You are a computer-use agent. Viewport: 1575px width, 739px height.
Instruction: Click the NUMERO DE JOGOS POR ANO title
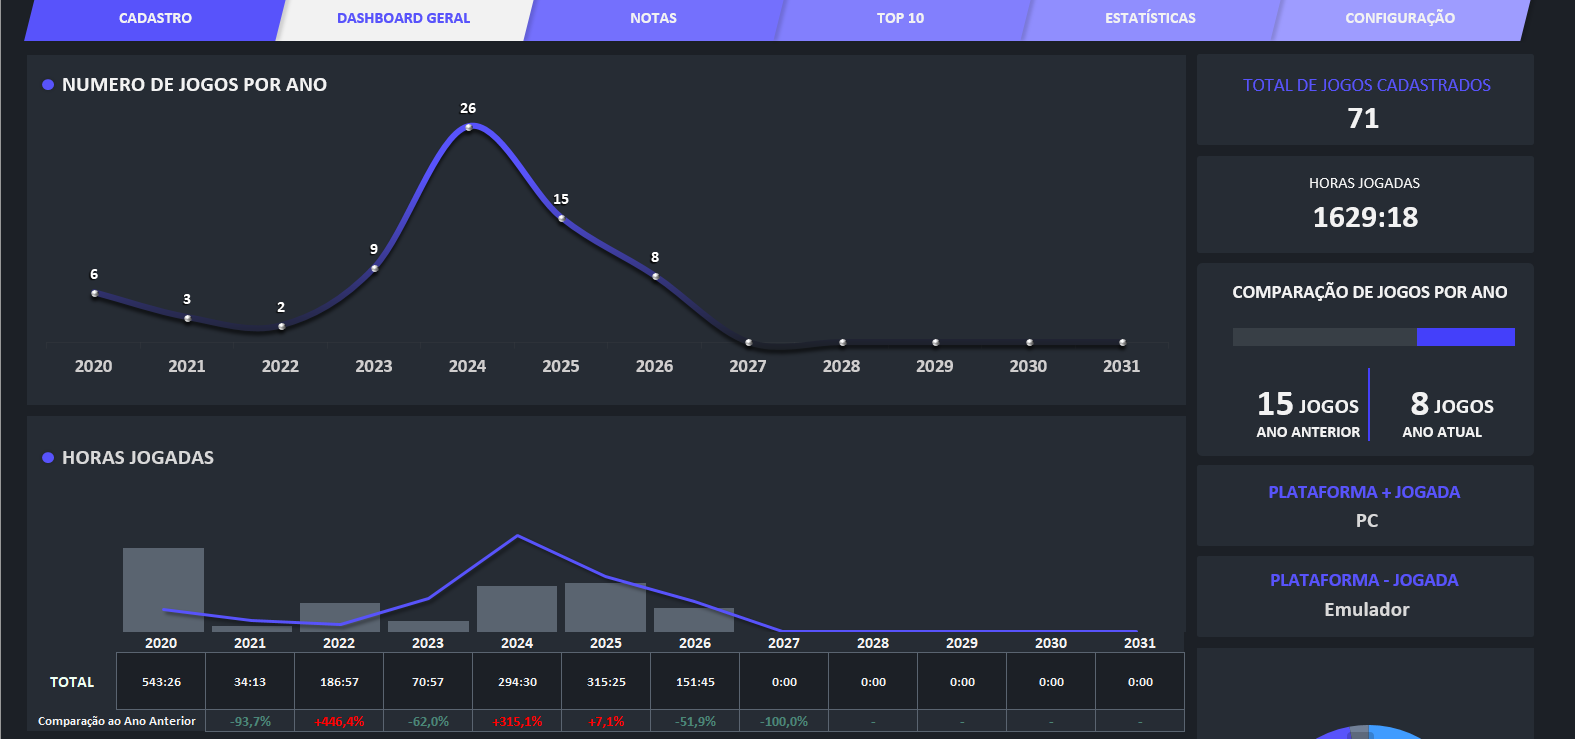[x=194, y=85]
